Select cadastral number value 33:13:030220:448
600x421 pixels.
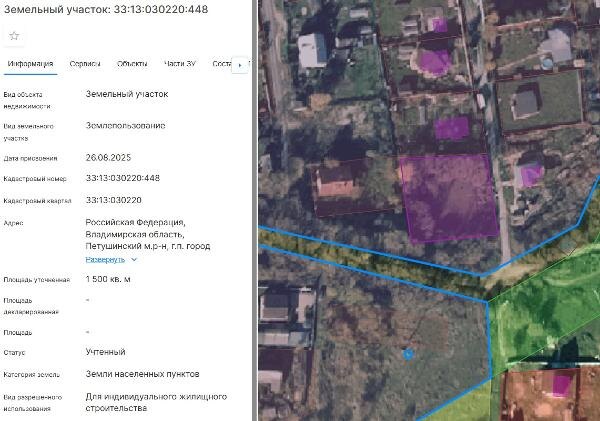pyautogui.click(x=123, y=178)
